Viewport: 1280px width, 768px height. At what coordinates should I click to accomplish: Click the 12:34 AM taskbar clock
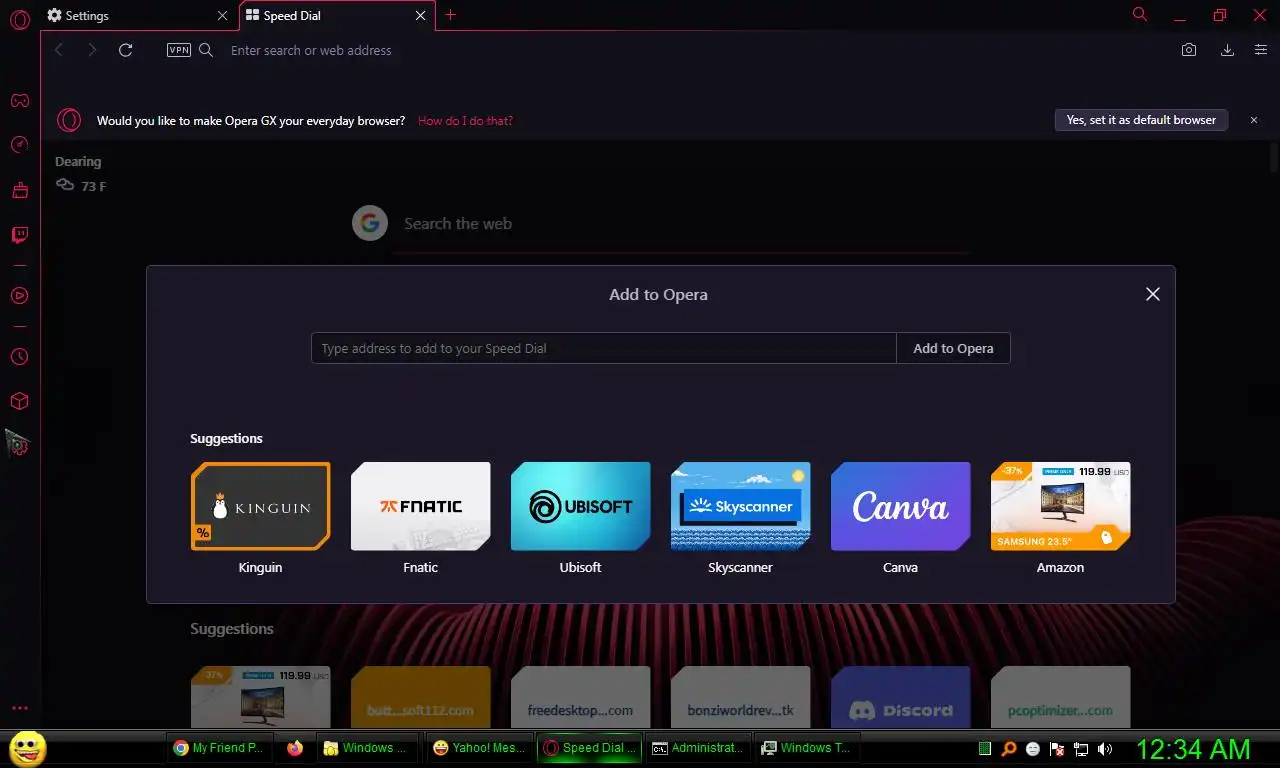(1193, 748)
